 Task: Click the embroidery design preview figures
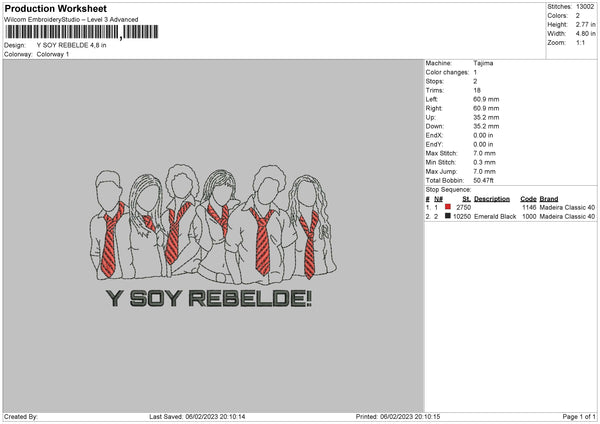pos(213,224)
